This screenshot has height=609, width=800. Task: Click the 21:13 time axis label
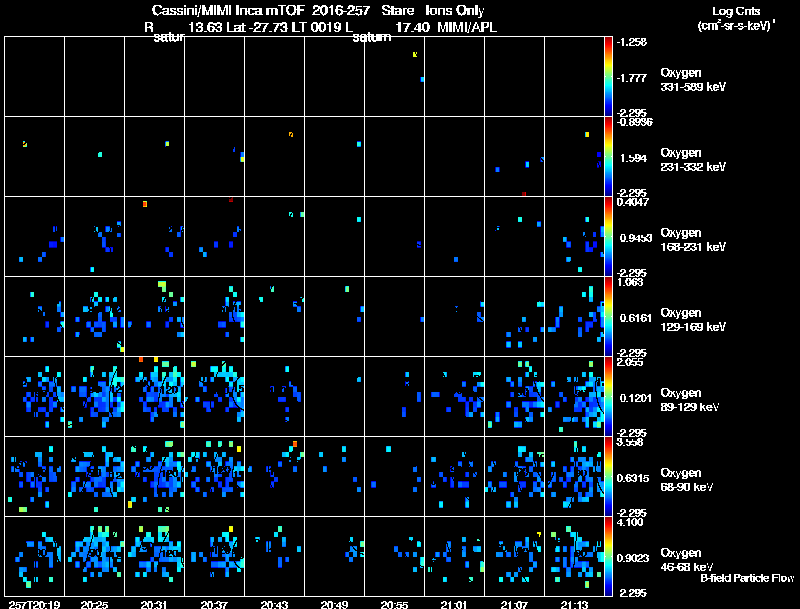[x=574, y=604]
